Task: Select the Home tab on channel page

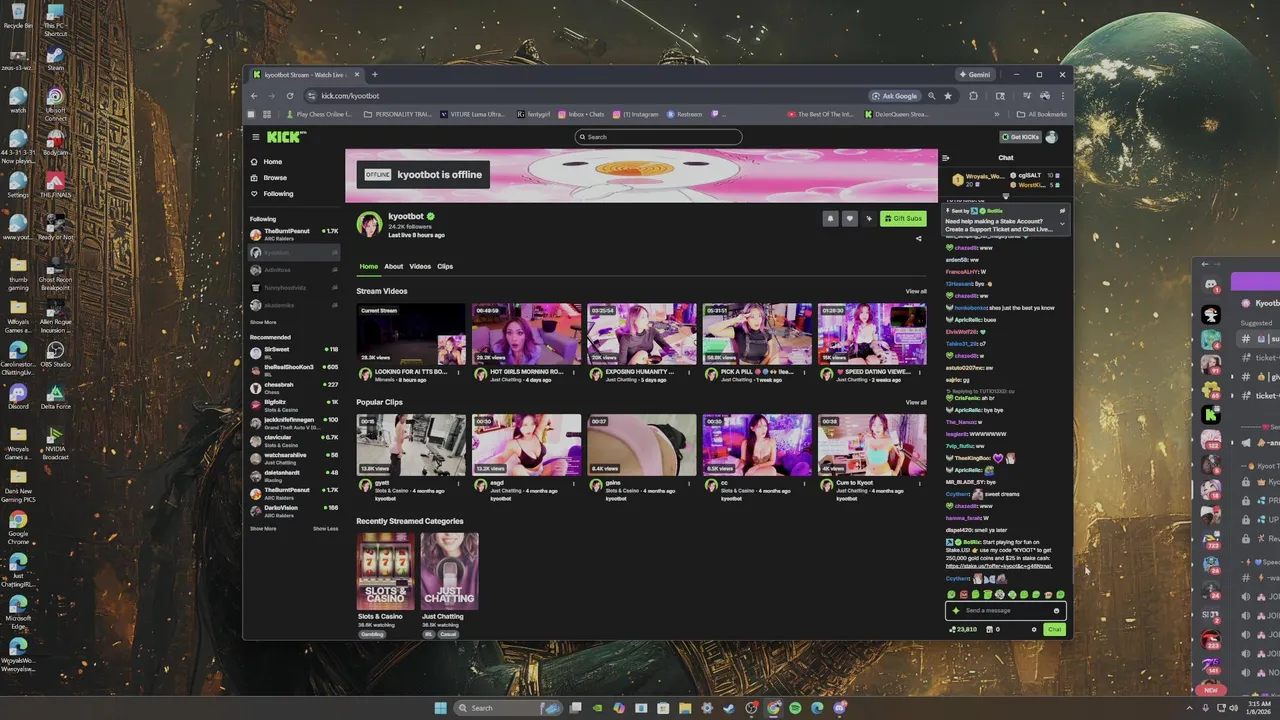Action: click(x=369, y=266)
